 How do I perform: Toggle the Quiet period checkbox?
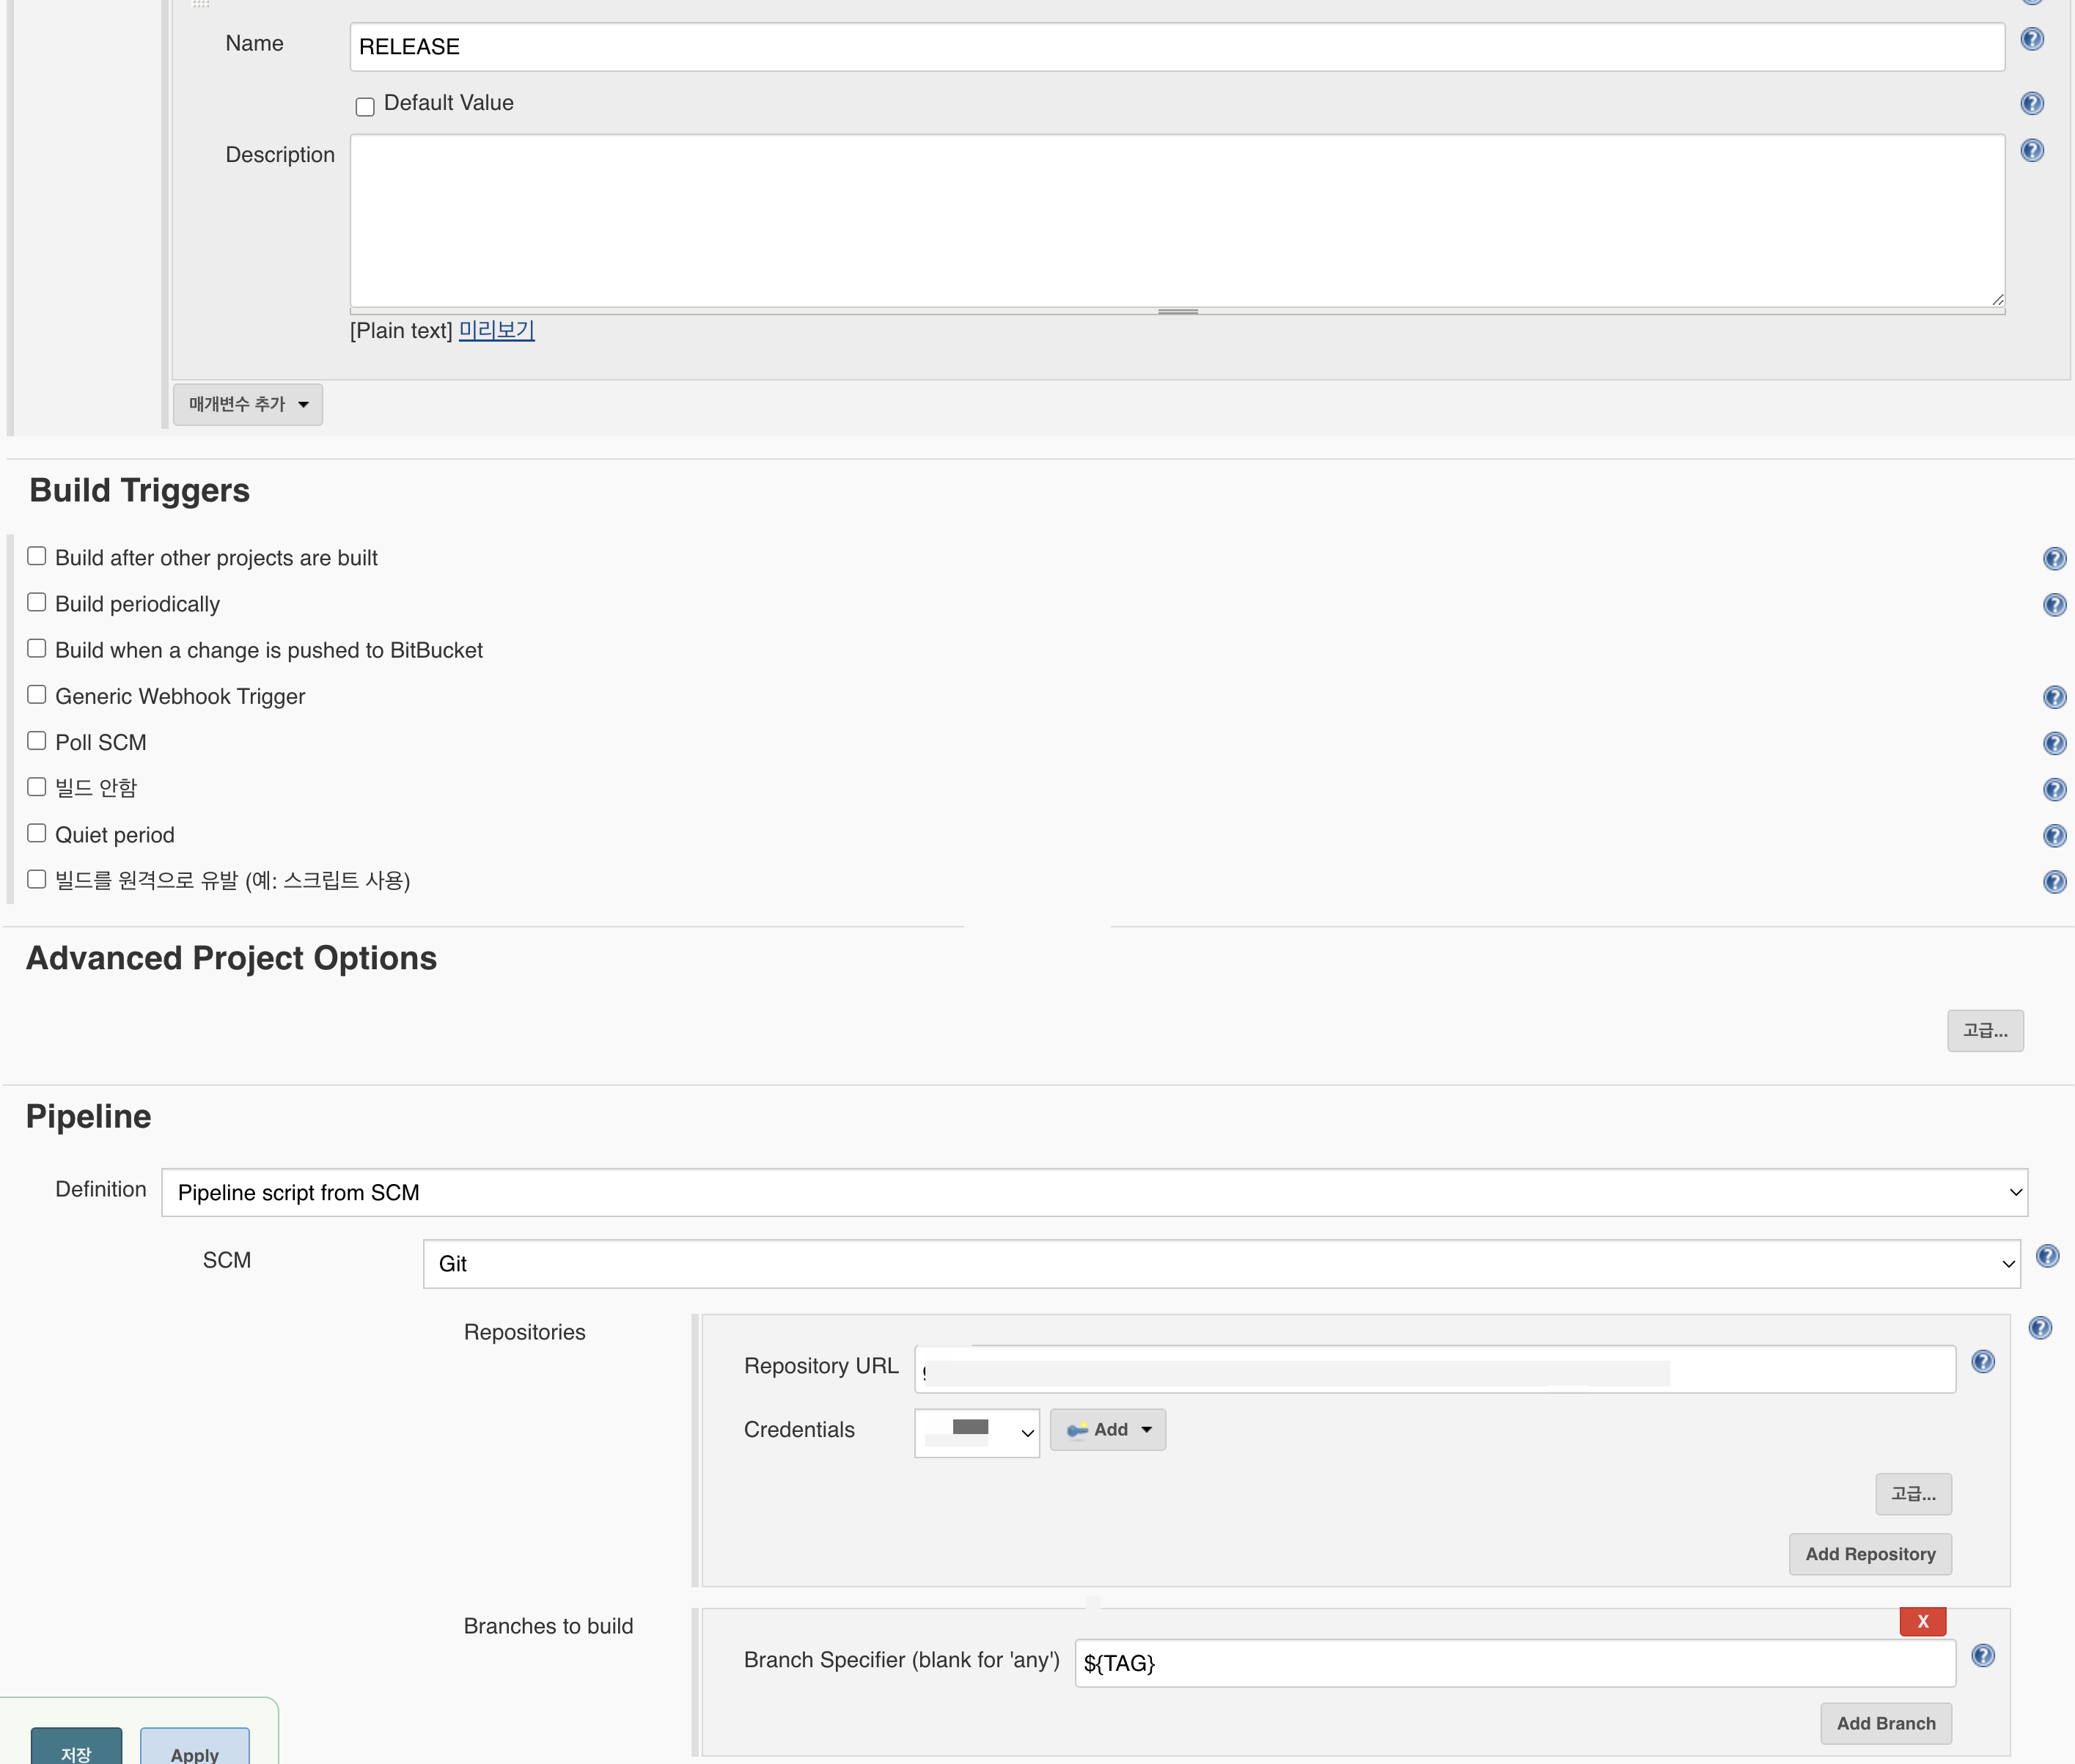(37, 834)
